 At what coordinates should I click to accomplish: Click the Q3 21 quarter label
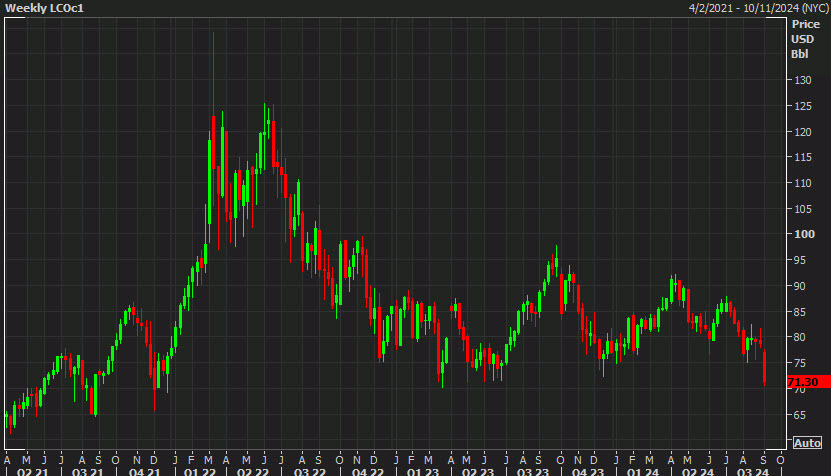(87, 471)
